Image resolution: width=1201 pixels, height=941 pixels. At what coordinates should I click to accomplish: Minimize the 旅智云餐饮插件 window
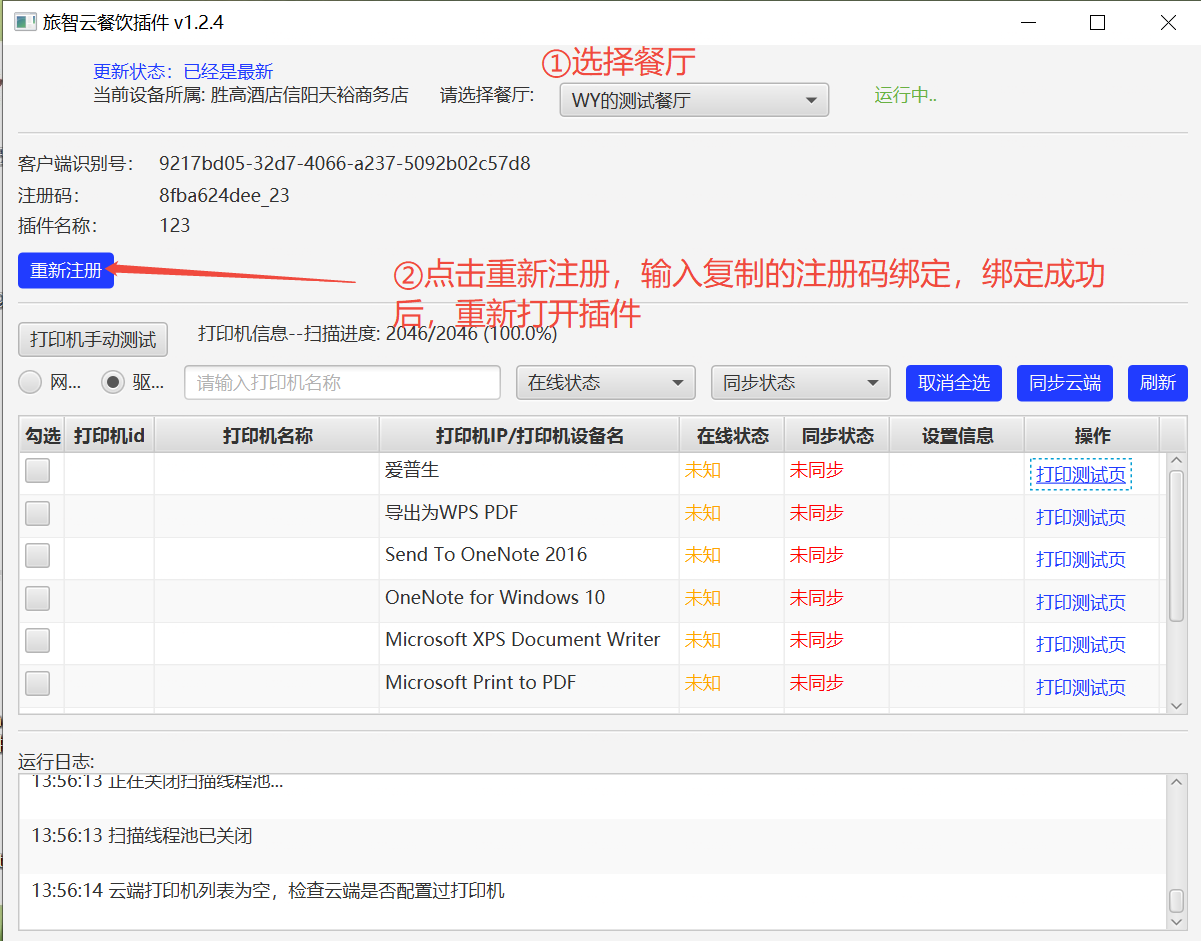pyautogui.click(x=1027, y=22)
